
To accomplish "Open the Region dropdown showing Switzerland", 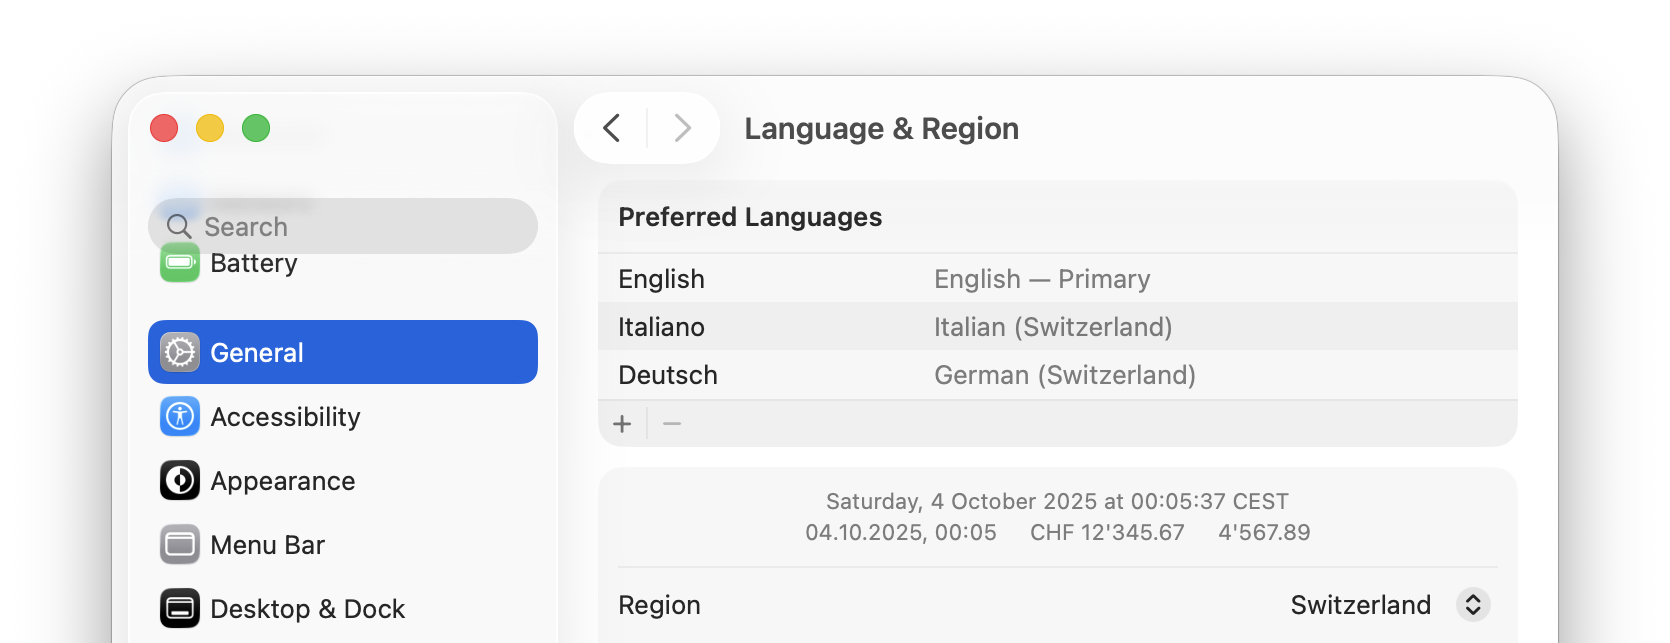I will coord(1472,604).
